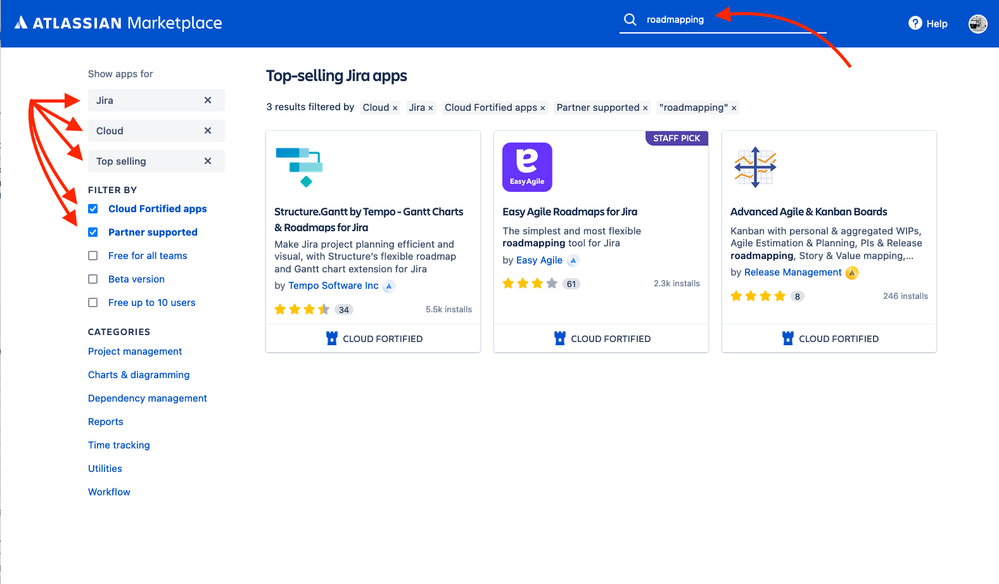Open the Easy Agile vendor link
Screen dimensions: 999x584
click(539, 260)
